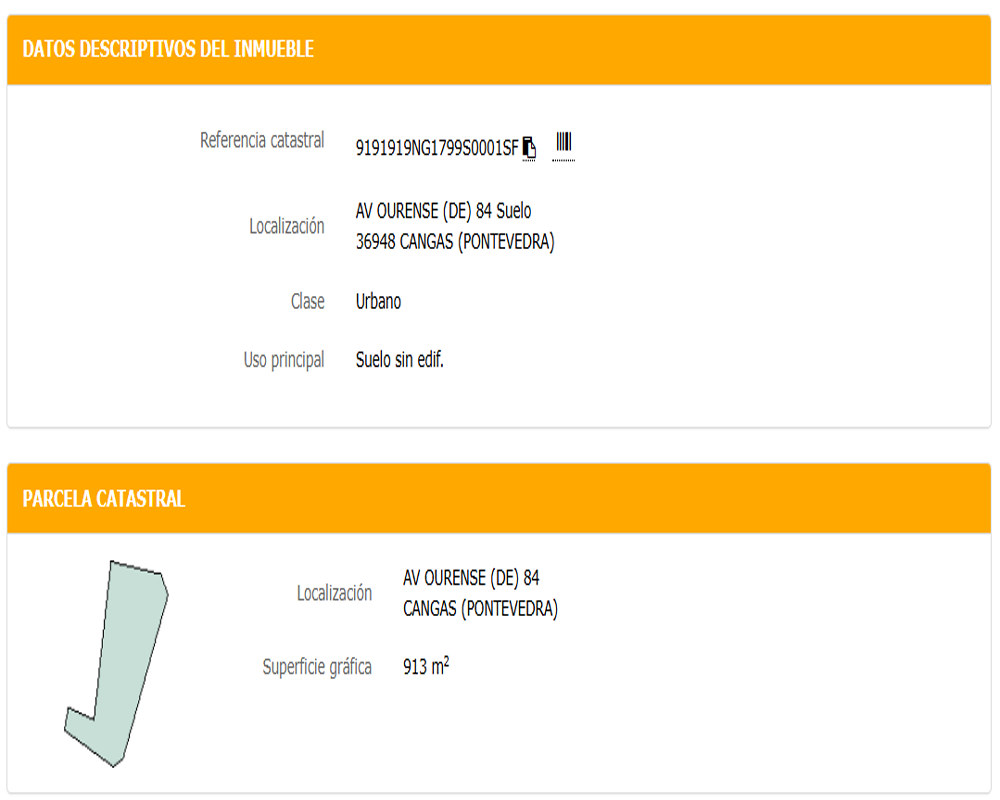The image size is (1000, 800).
Task: Click the 'Uso principal' label
Action: 284,360
